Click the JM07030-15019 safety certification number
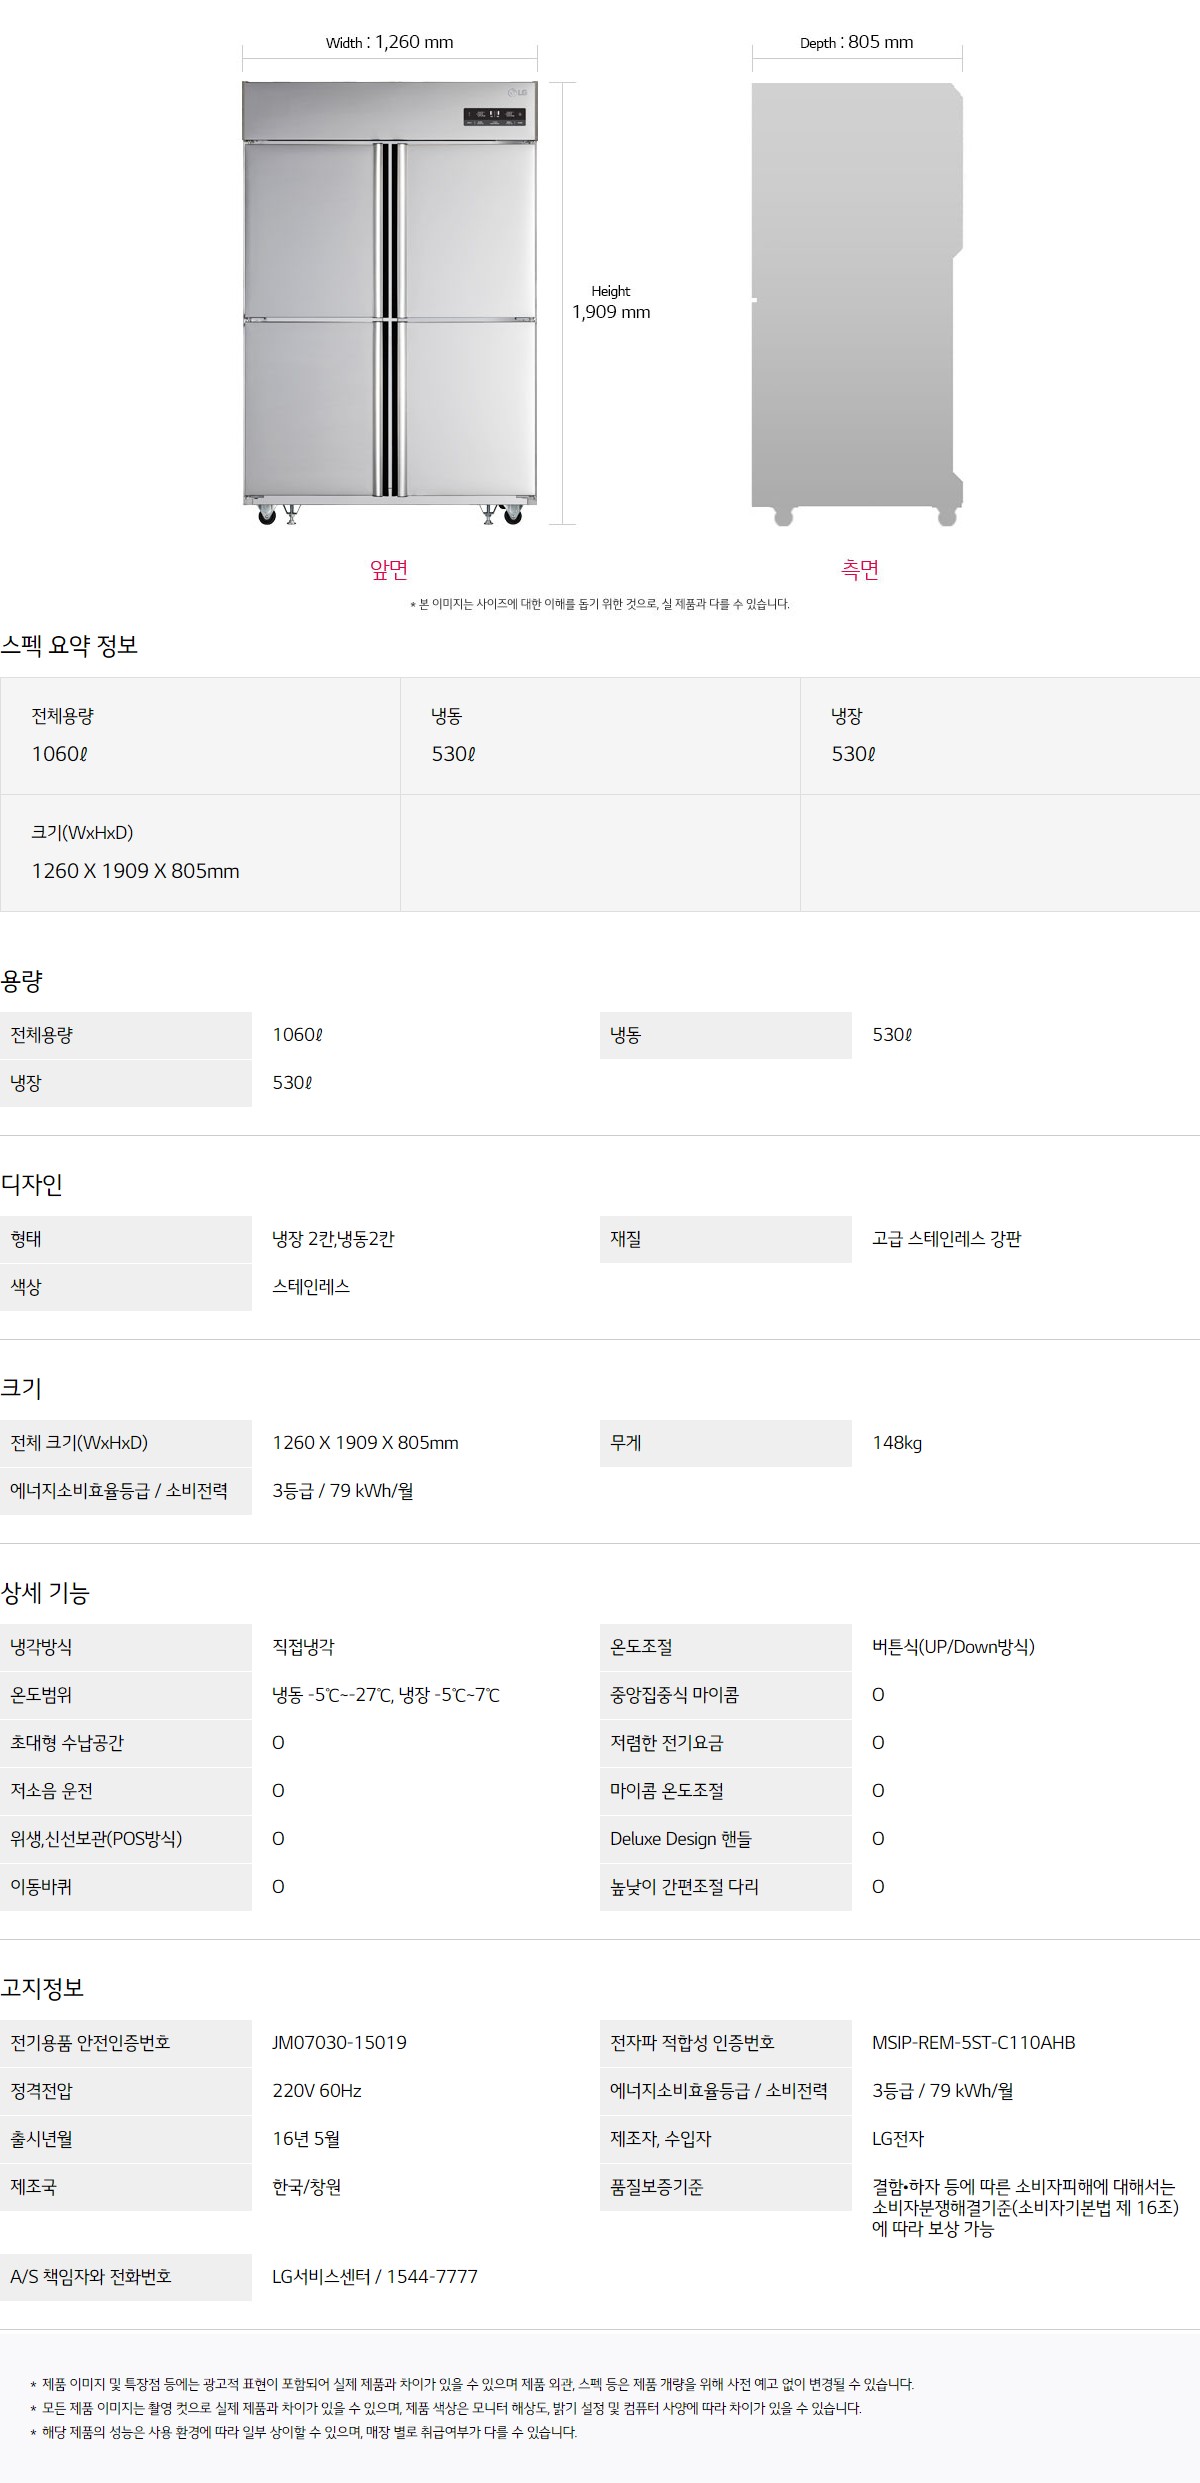The width and height of the screenshot is (1200, 2483). [x=339, y=2043]
